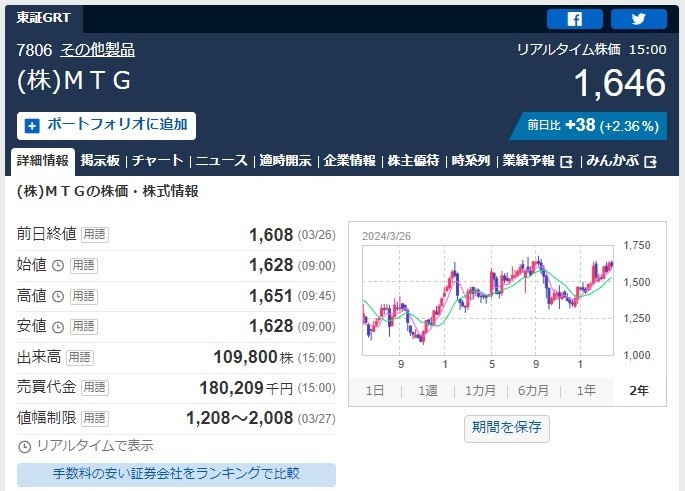Click the 前日比 +38 change badge
The image size is (685, 491).
tap(589, 126)
